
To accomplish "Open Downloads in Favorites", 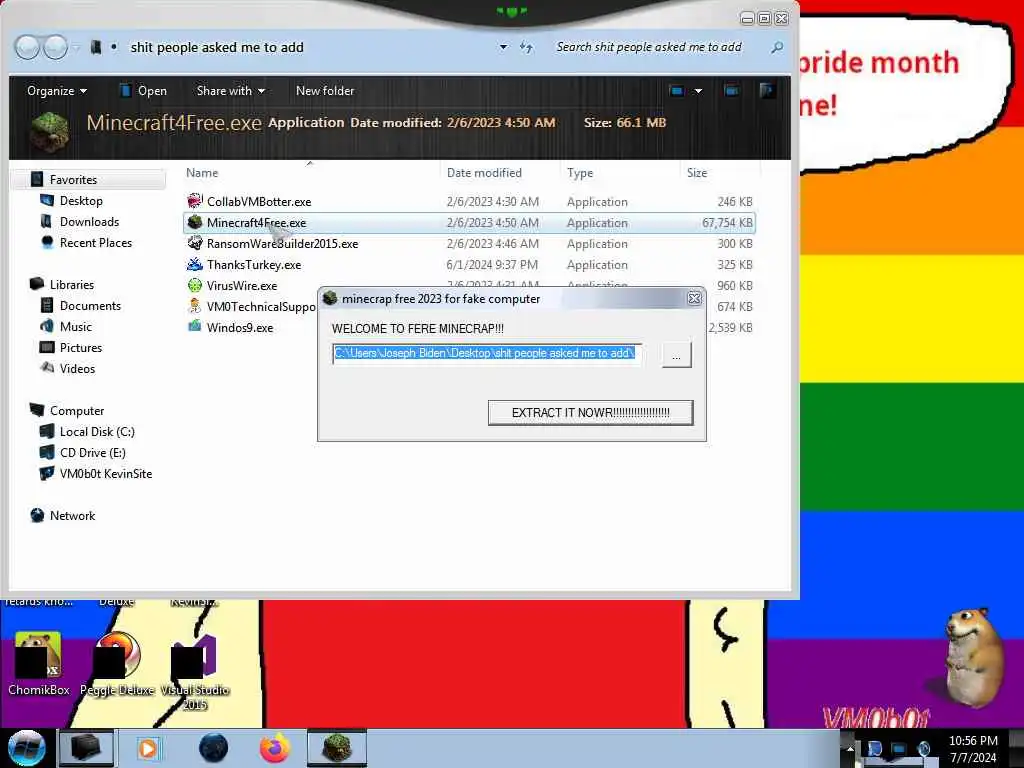I will (x=89, y=221).
